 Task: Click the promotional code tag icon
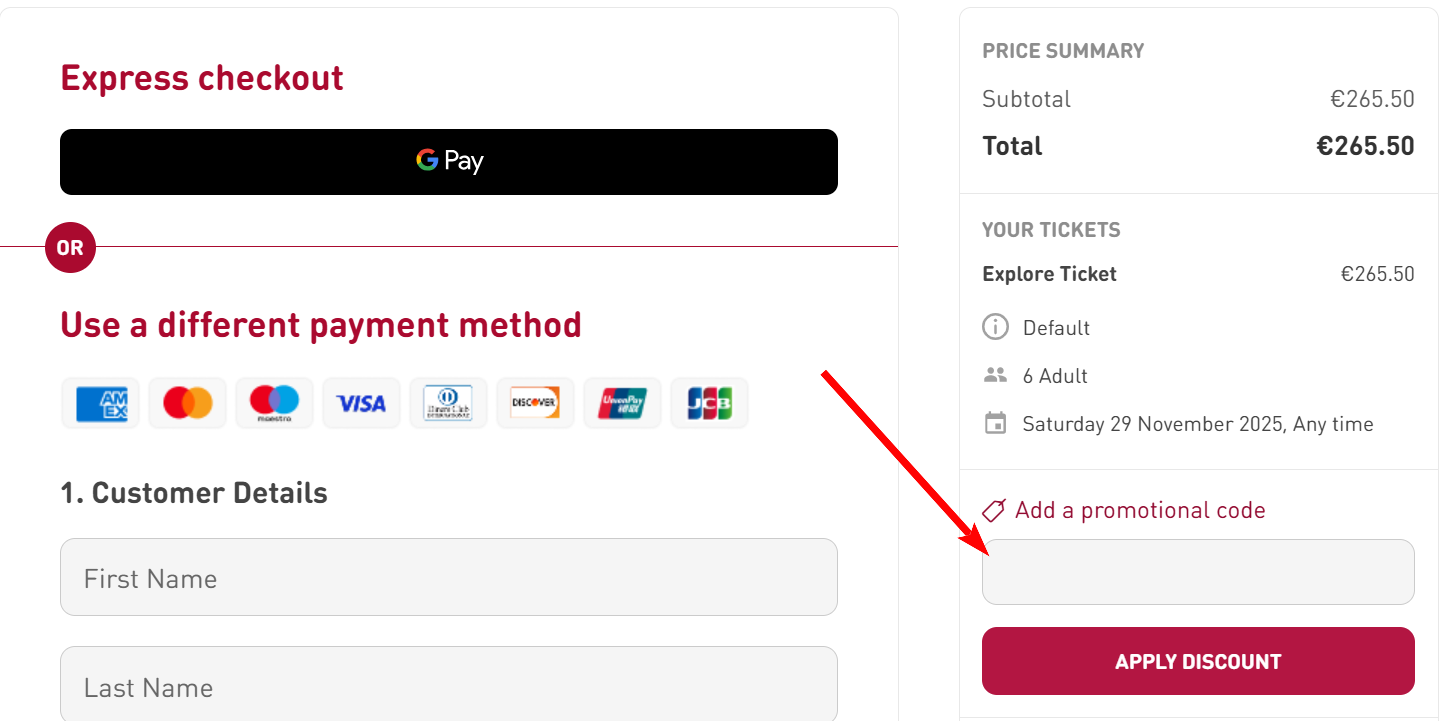pos(992,510)
